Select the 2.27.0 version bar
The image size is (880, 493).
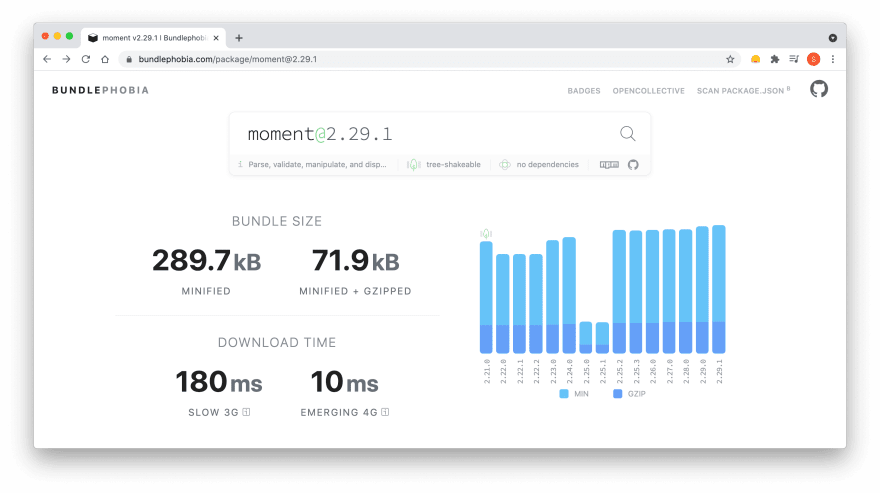(669, 291)
